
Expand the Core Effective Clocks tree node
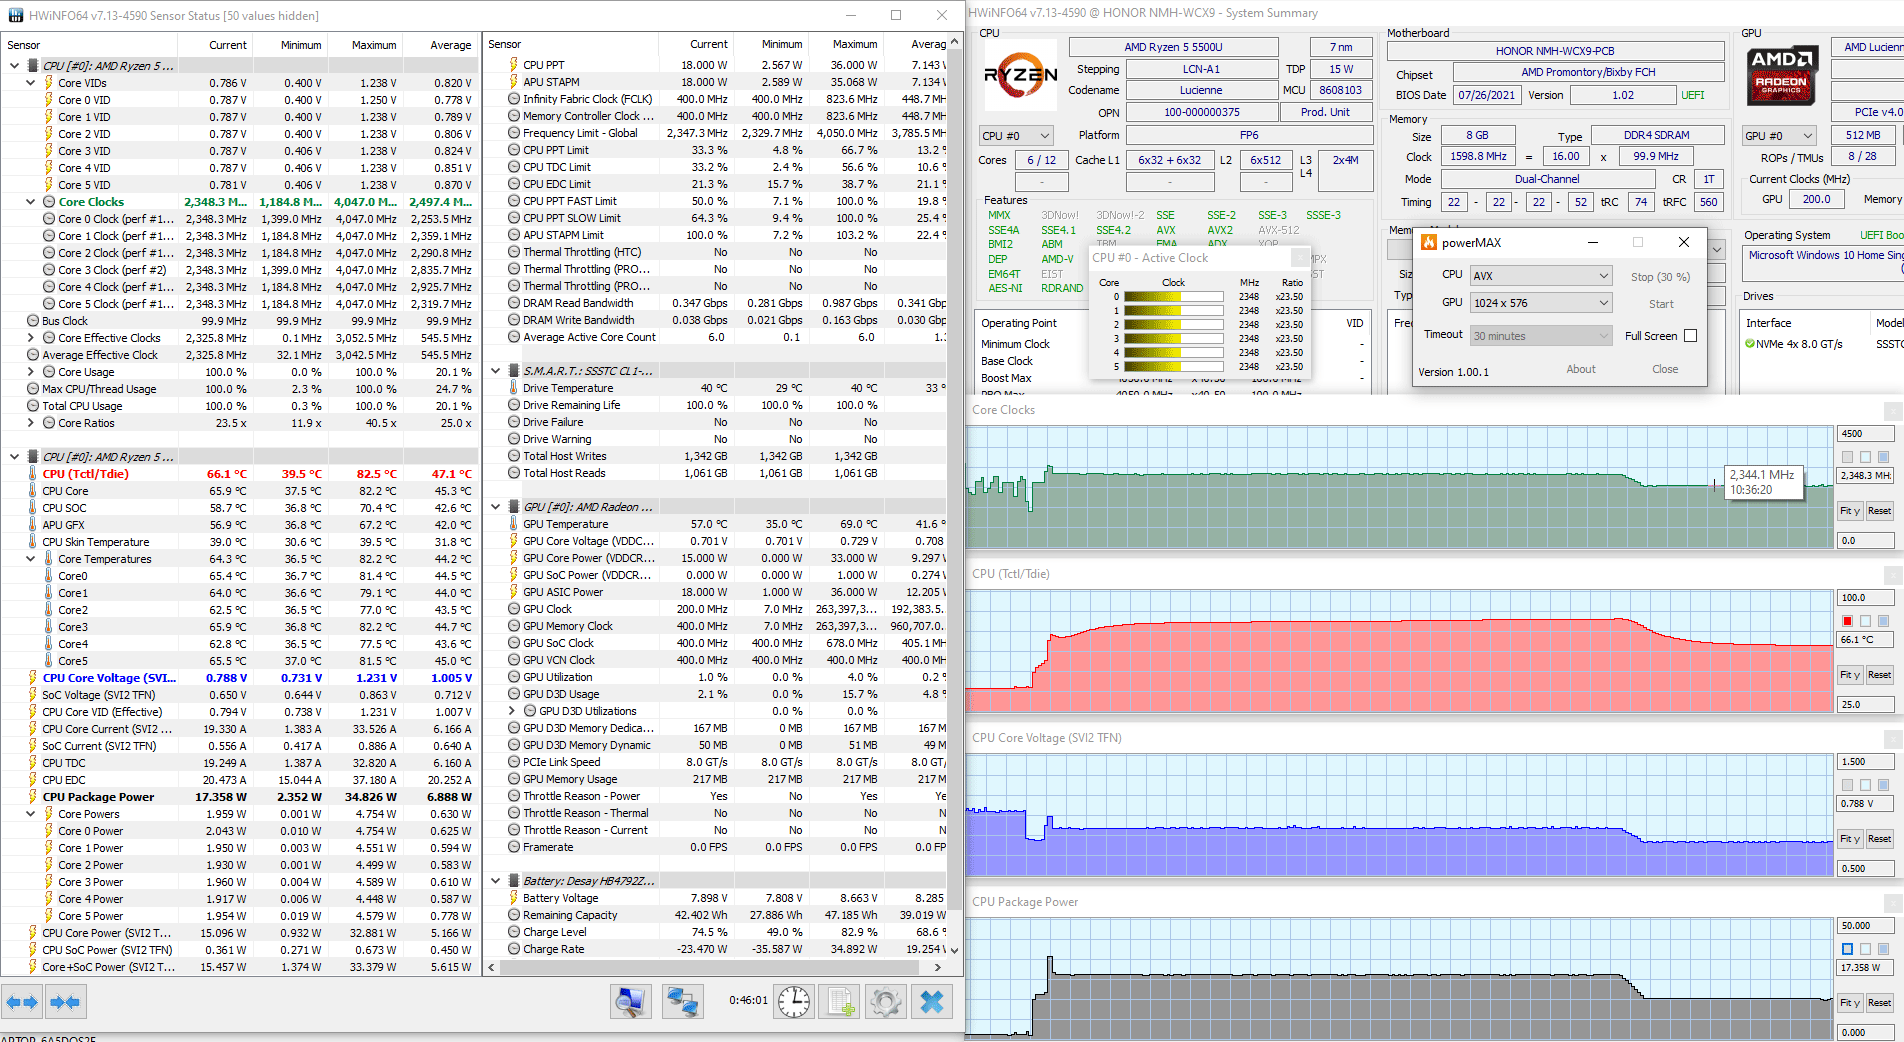coord(31,338)
